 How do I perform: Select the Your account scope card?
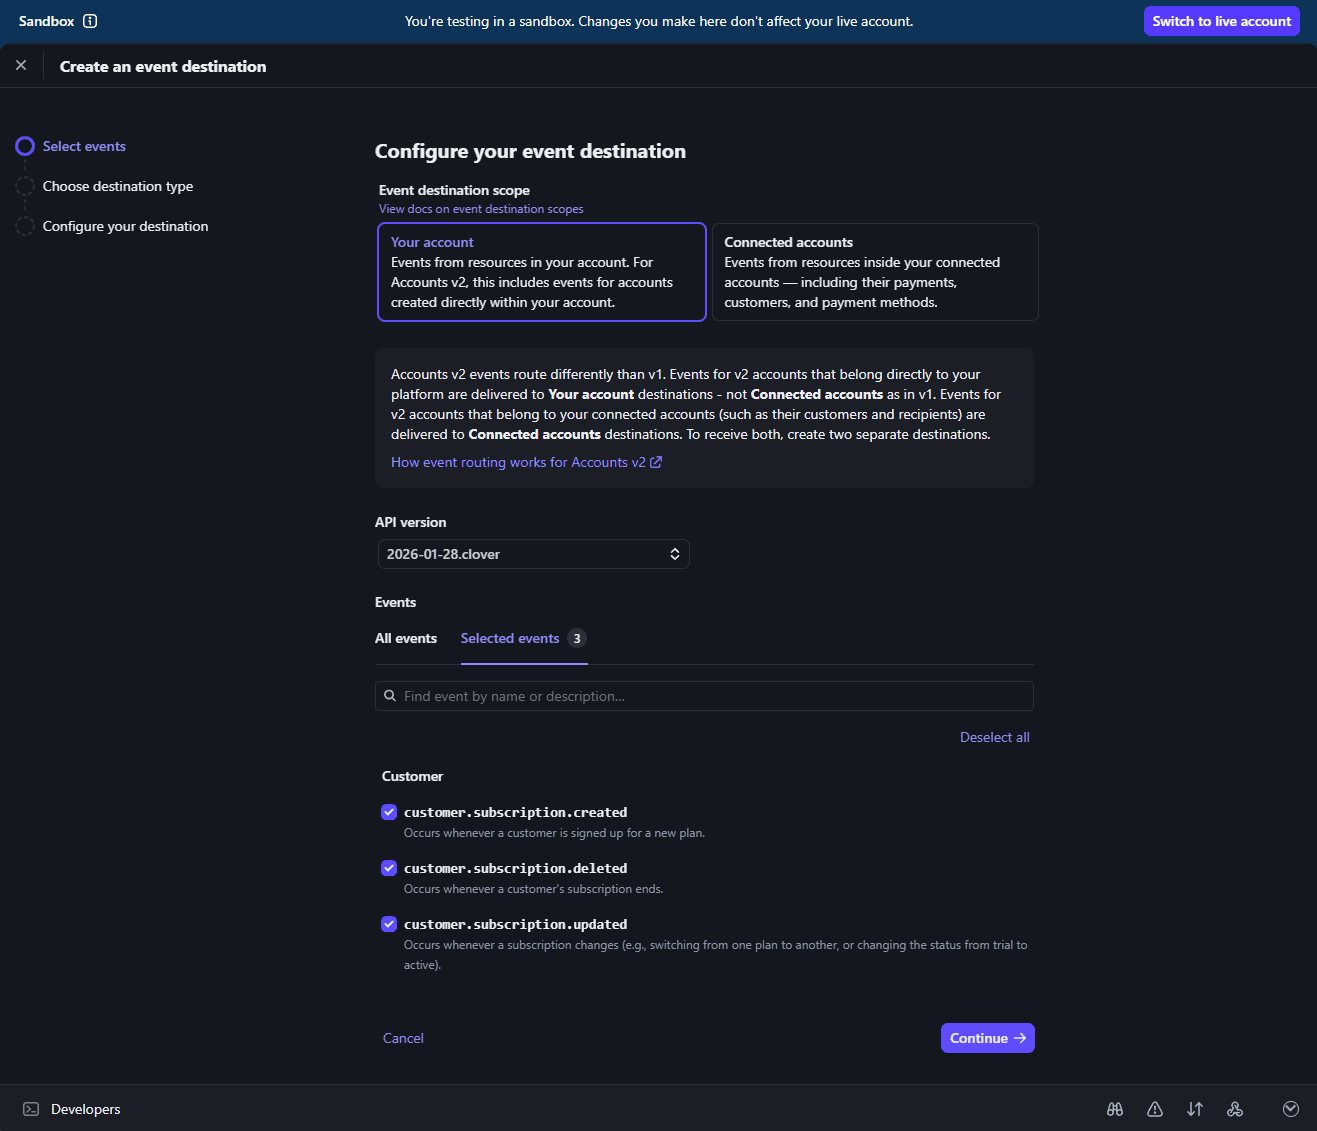[542, 272]
